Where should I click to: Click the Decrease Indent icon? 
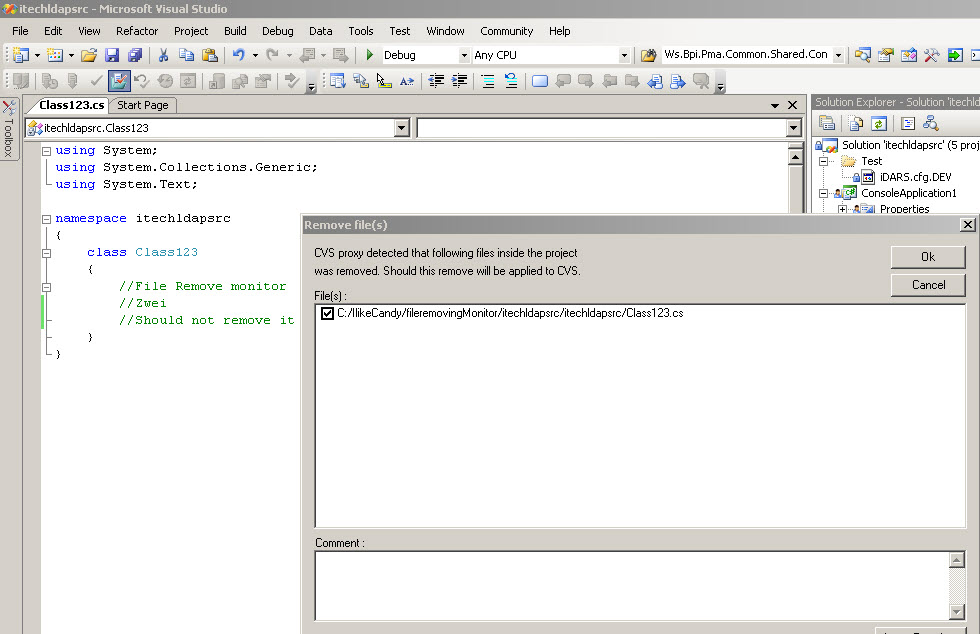[x=437, y=81]
